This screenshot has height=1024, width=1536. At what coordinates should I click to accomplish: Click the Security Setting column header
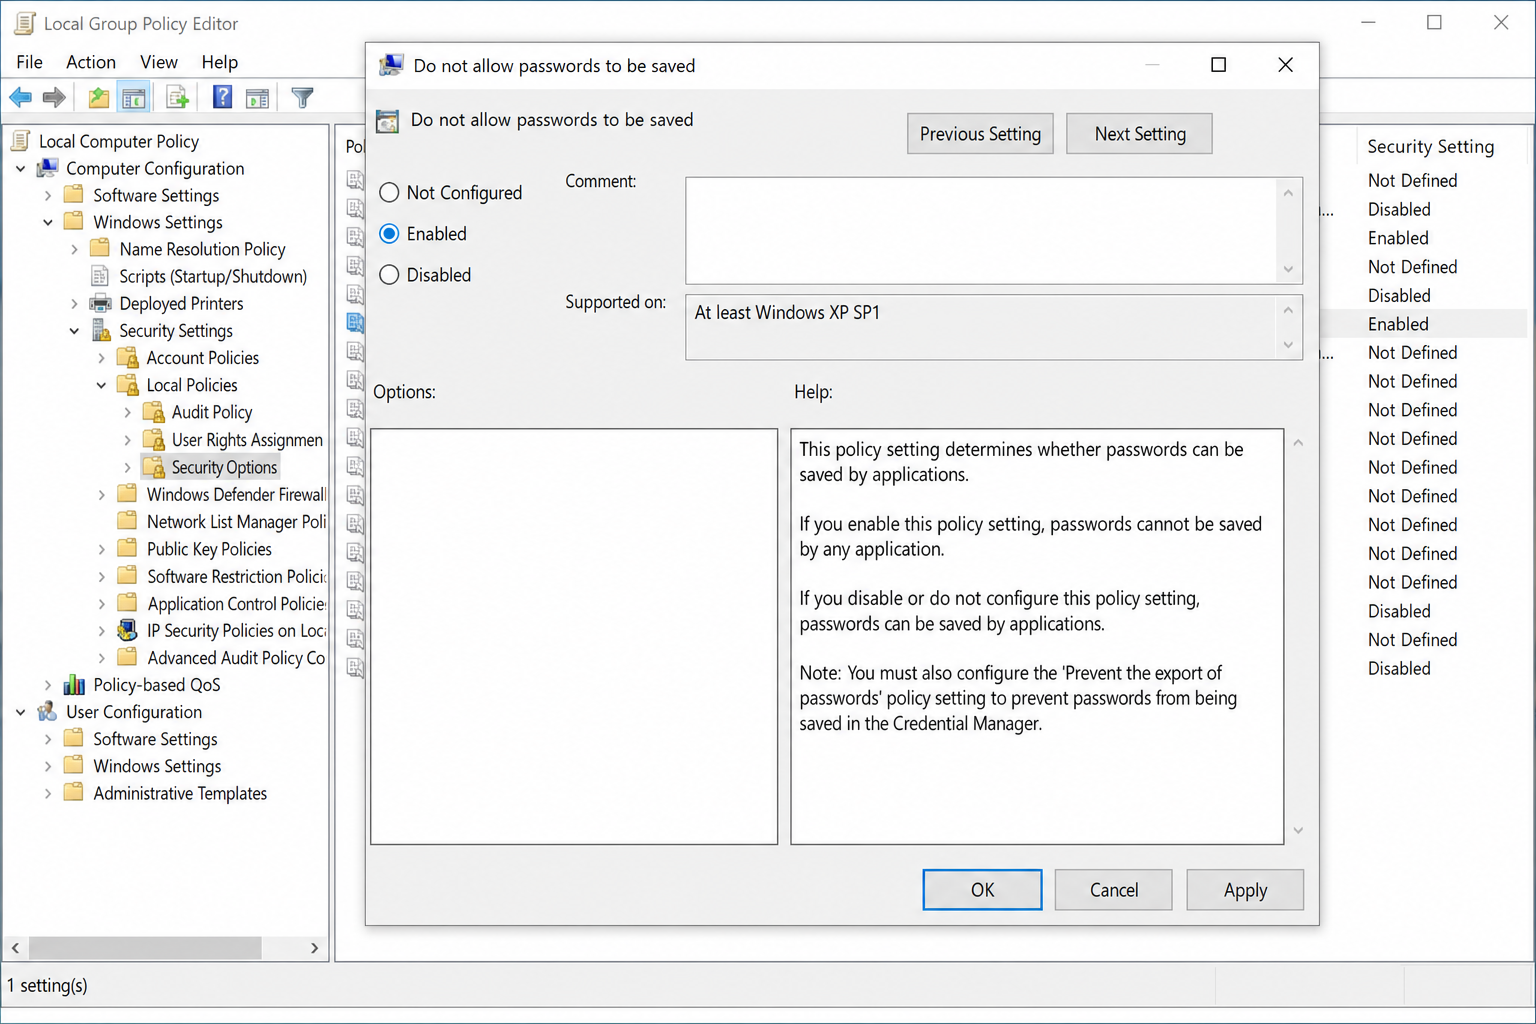coord(1430,146)
